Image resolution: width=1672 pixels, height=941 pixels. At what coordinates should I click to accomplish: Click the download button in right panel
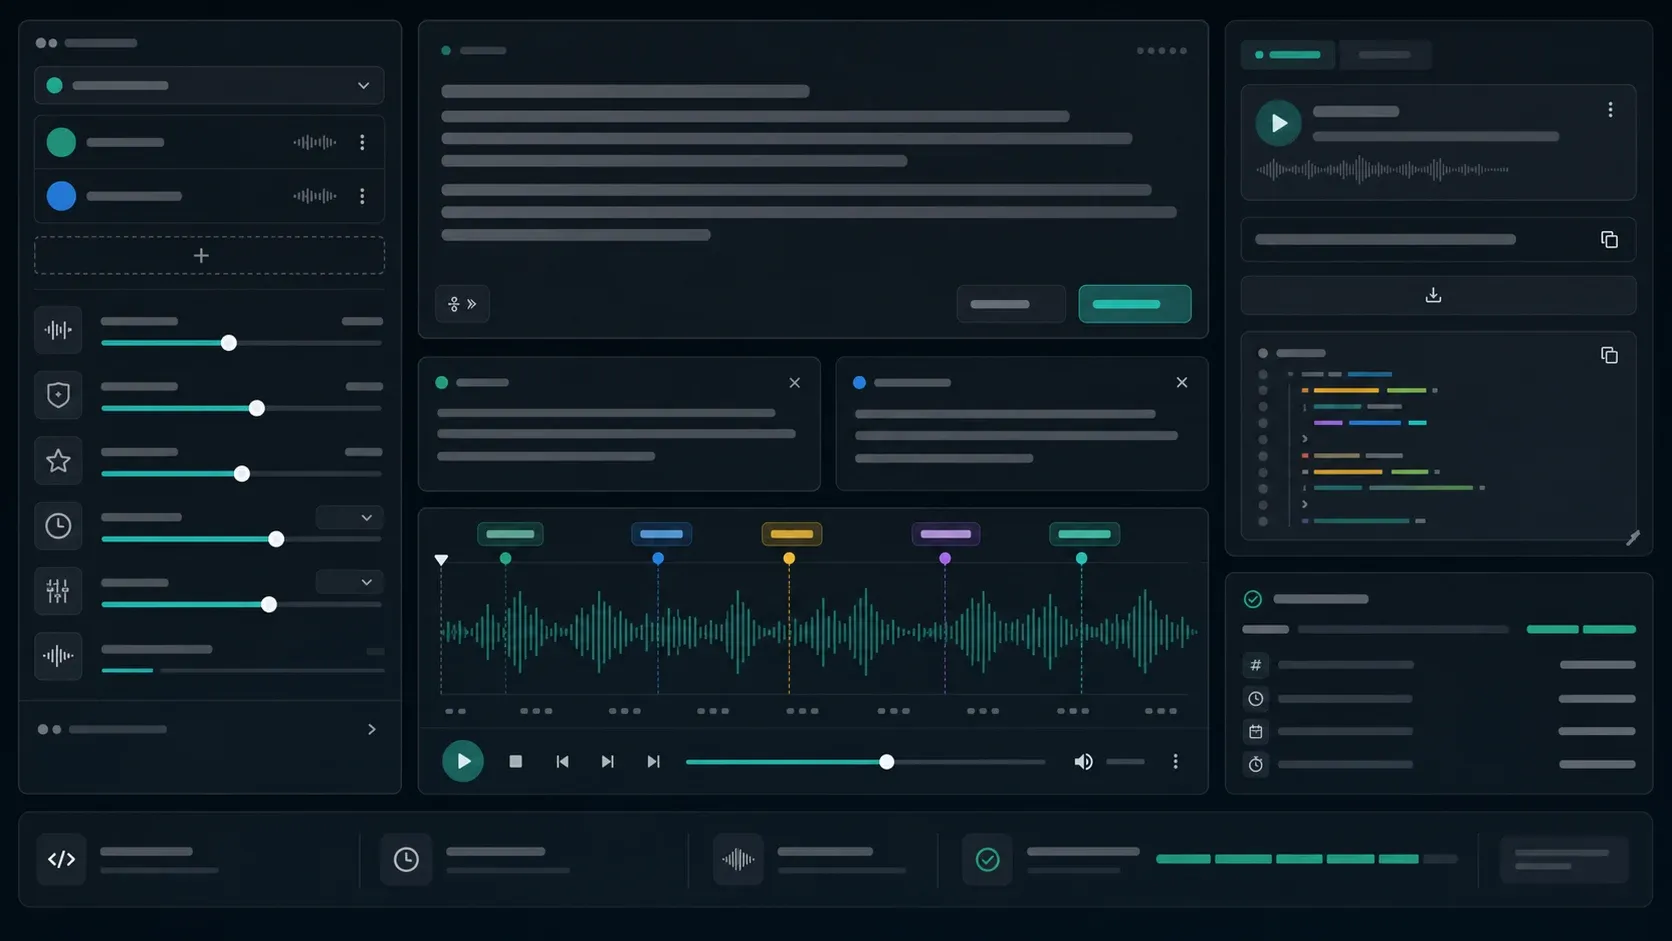(x=1438, y=296)
